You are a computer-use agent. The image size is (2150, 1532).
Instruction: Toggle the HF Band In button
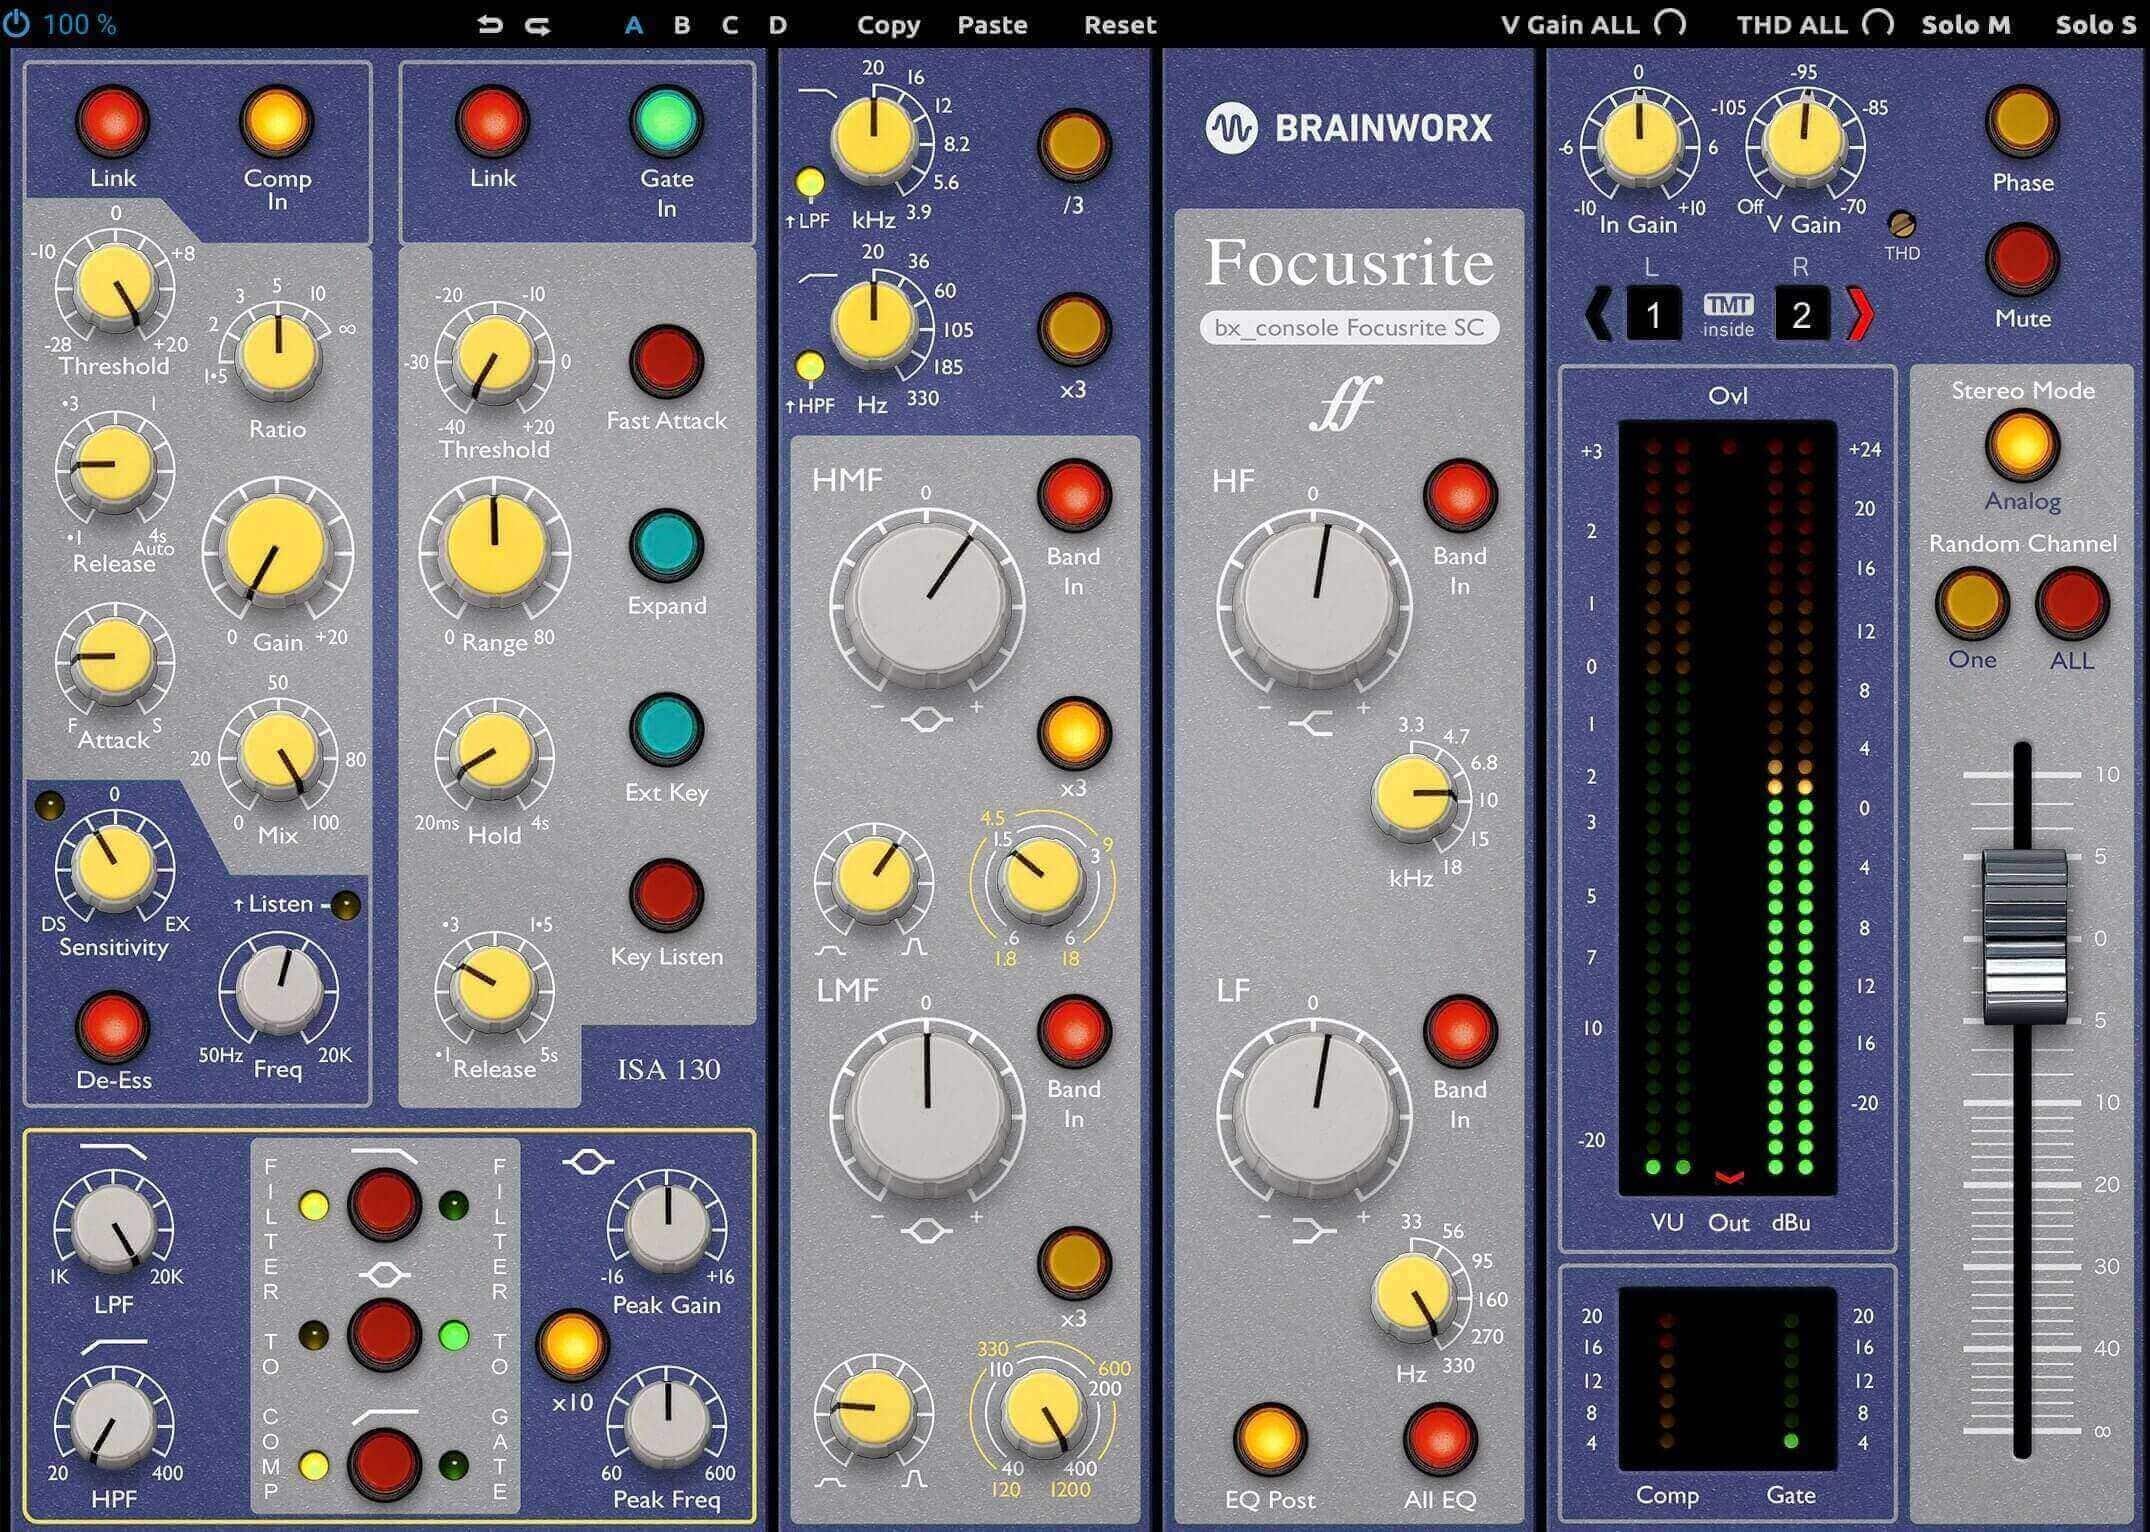1459,496
